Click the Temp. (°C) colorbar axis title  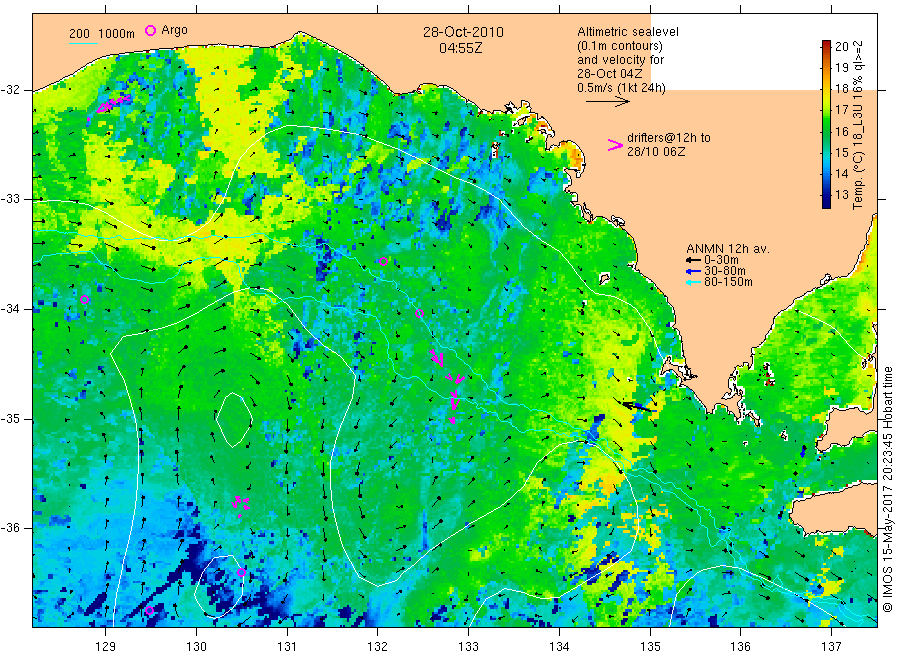tap(858, 125)
